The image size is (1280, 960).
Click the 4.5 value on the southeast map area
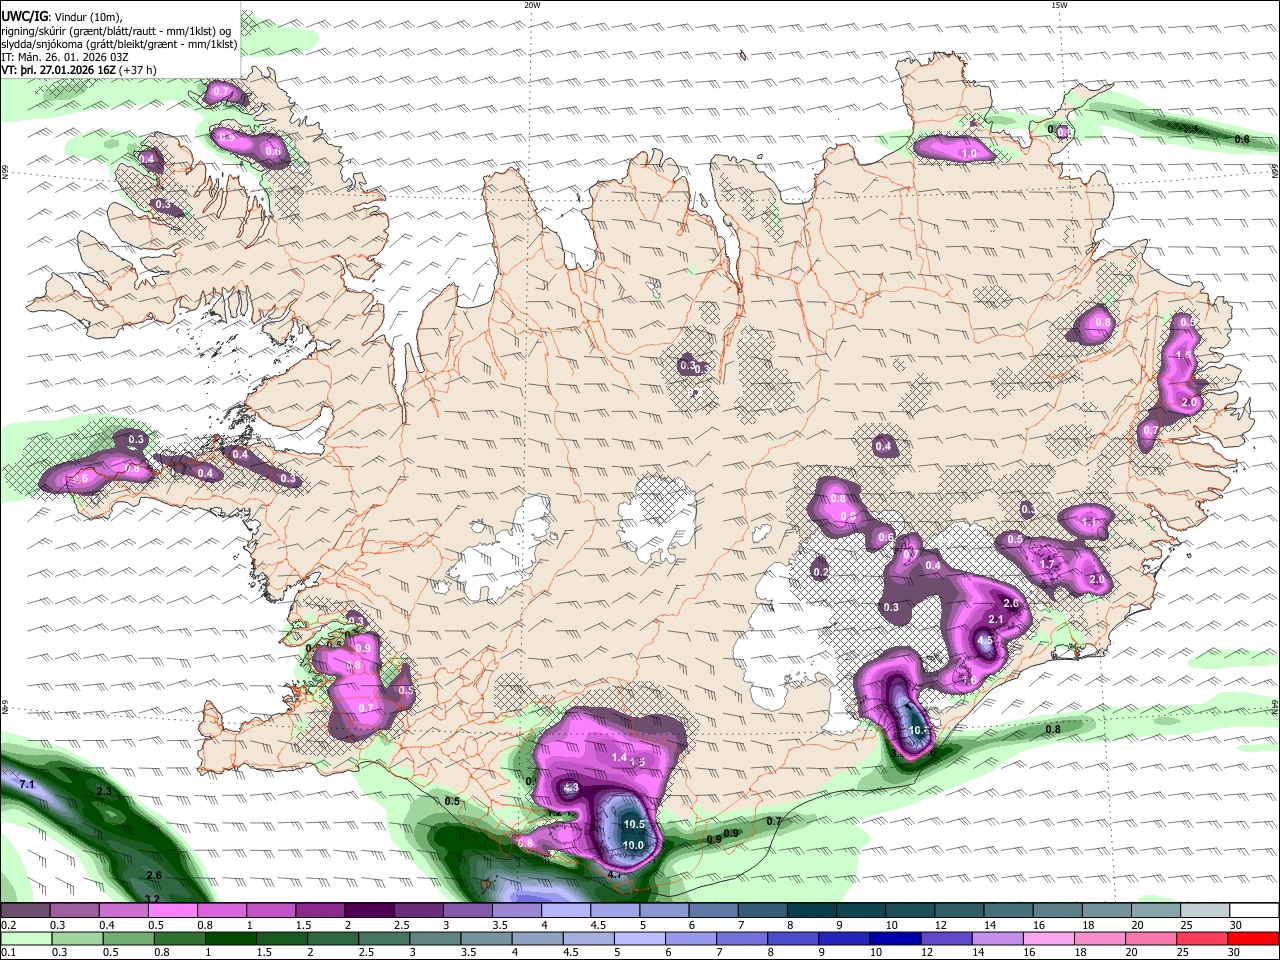(984, 641)
